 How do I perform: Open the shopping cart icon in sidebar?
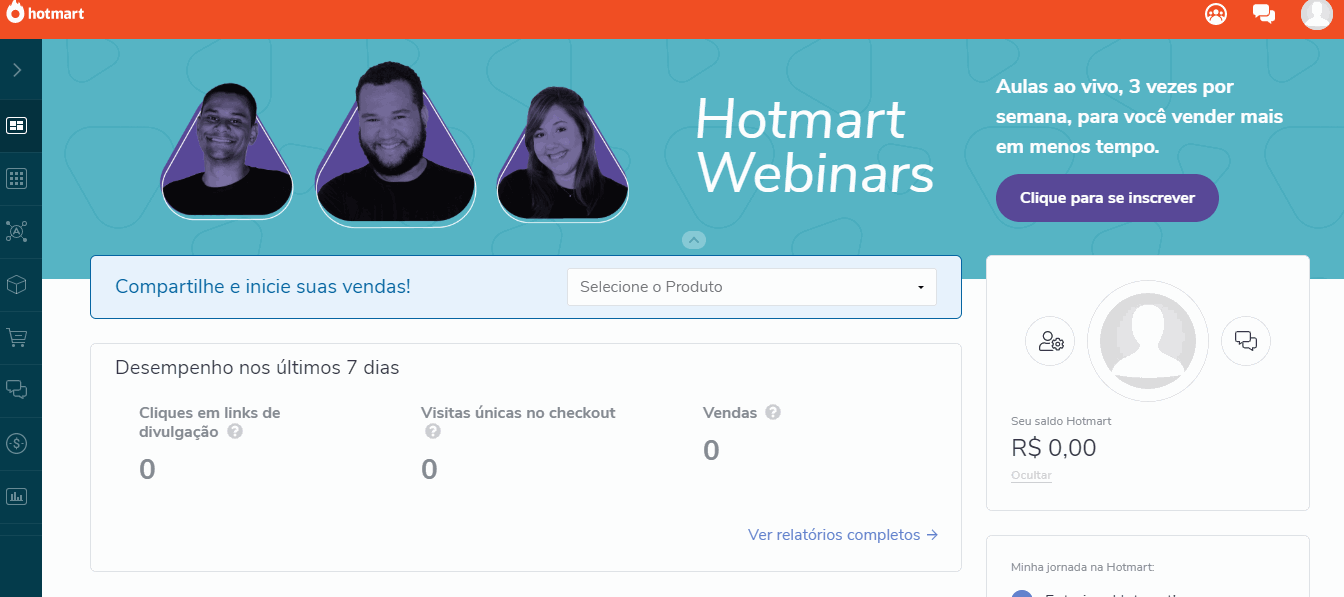(17, 338)
